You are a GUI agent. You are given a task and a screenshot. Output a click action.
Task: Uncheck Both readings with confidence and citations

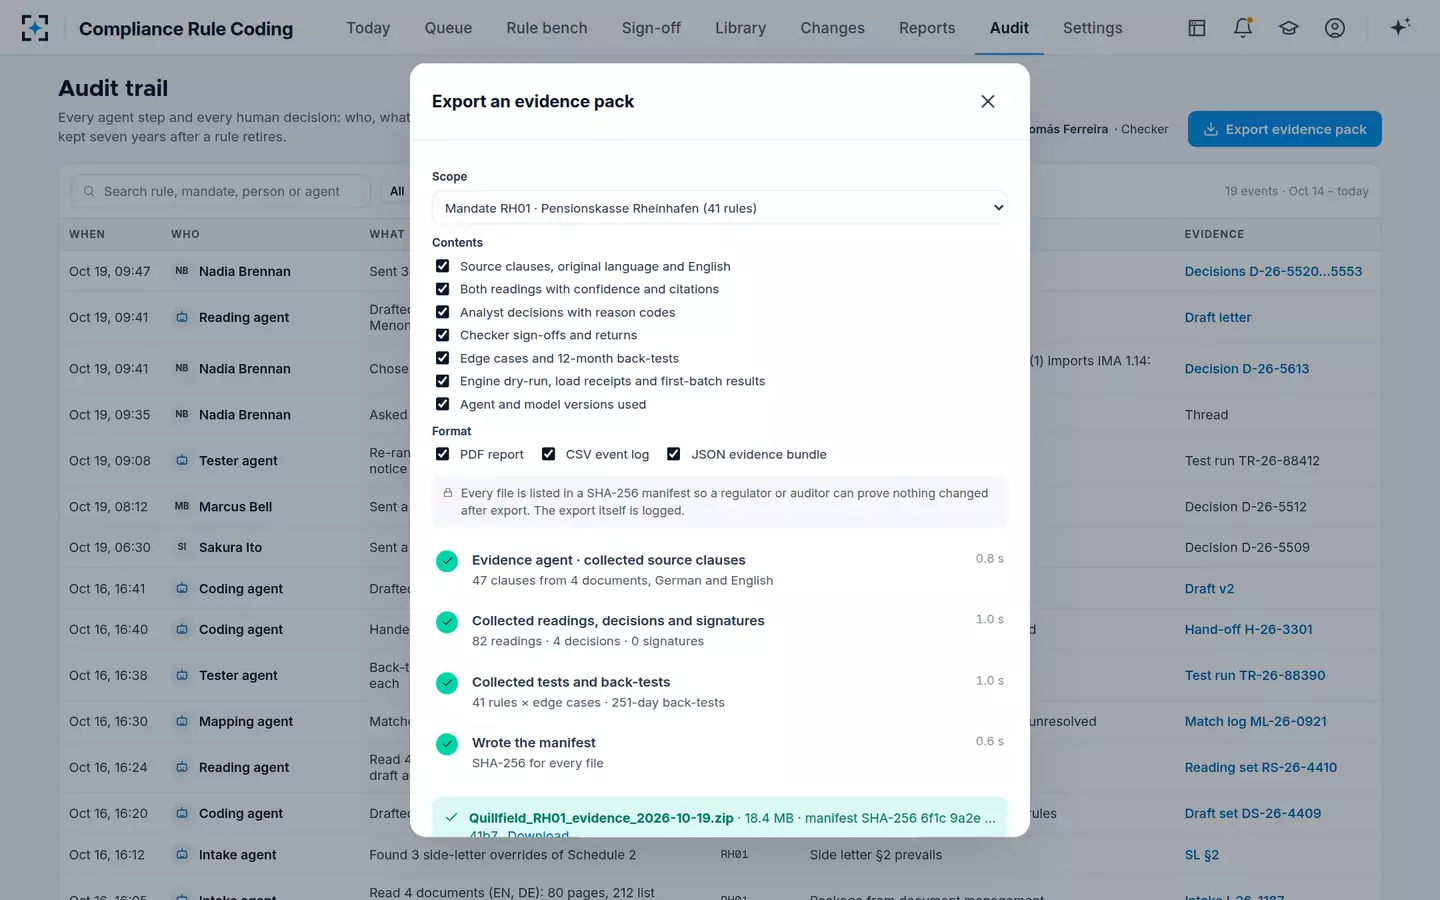[x=442, y=289]
